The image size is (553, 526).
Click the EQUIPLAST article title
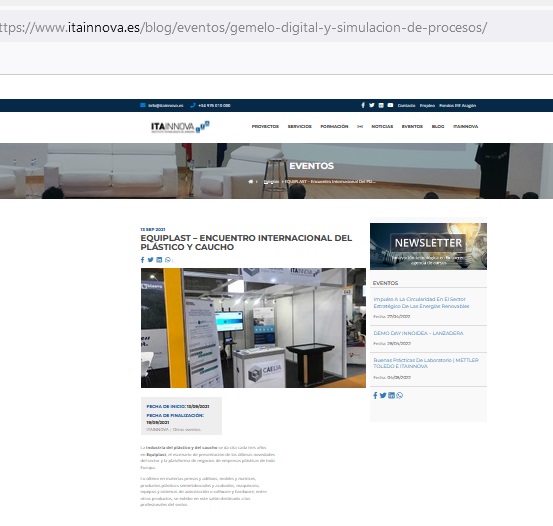(x=246, y=242)
